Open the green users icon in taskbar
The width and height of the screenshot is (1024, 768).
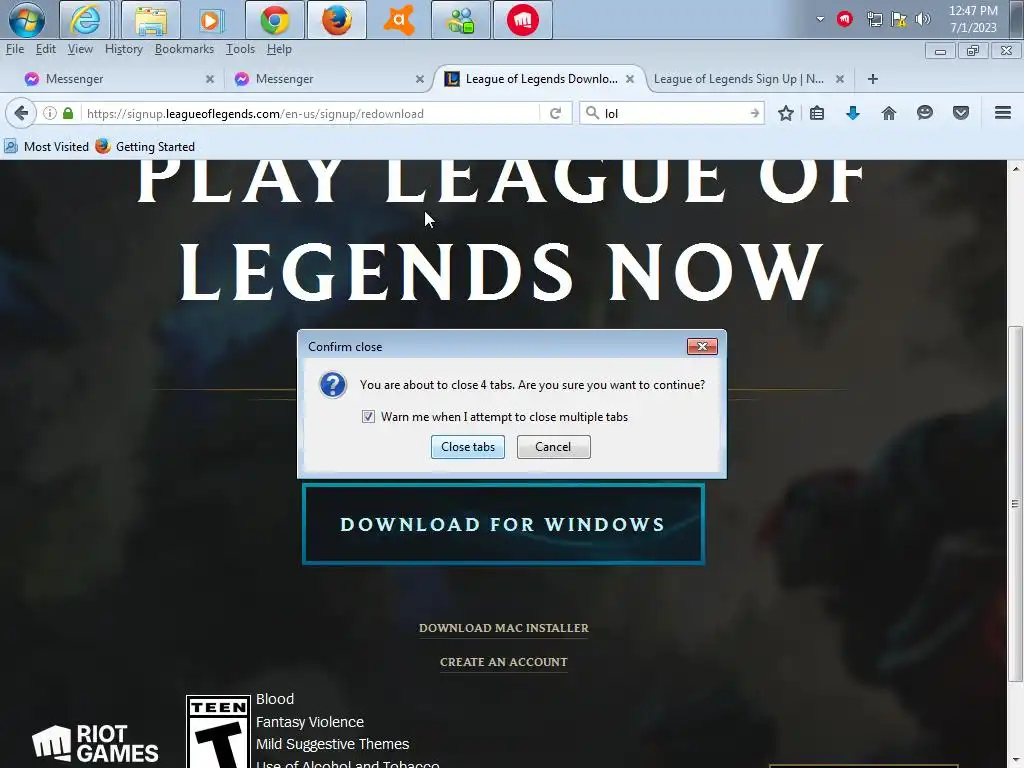pos(460,20)
